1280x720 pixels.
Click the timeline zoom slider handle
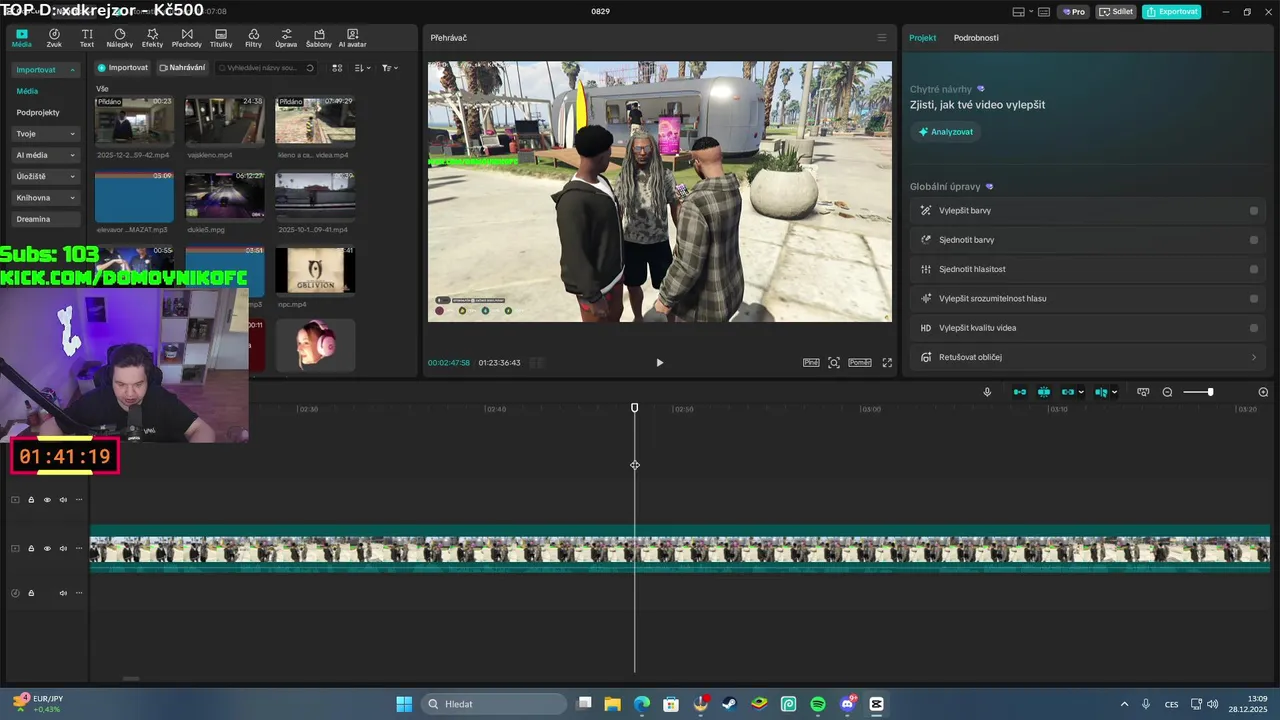click(1210, 392)
